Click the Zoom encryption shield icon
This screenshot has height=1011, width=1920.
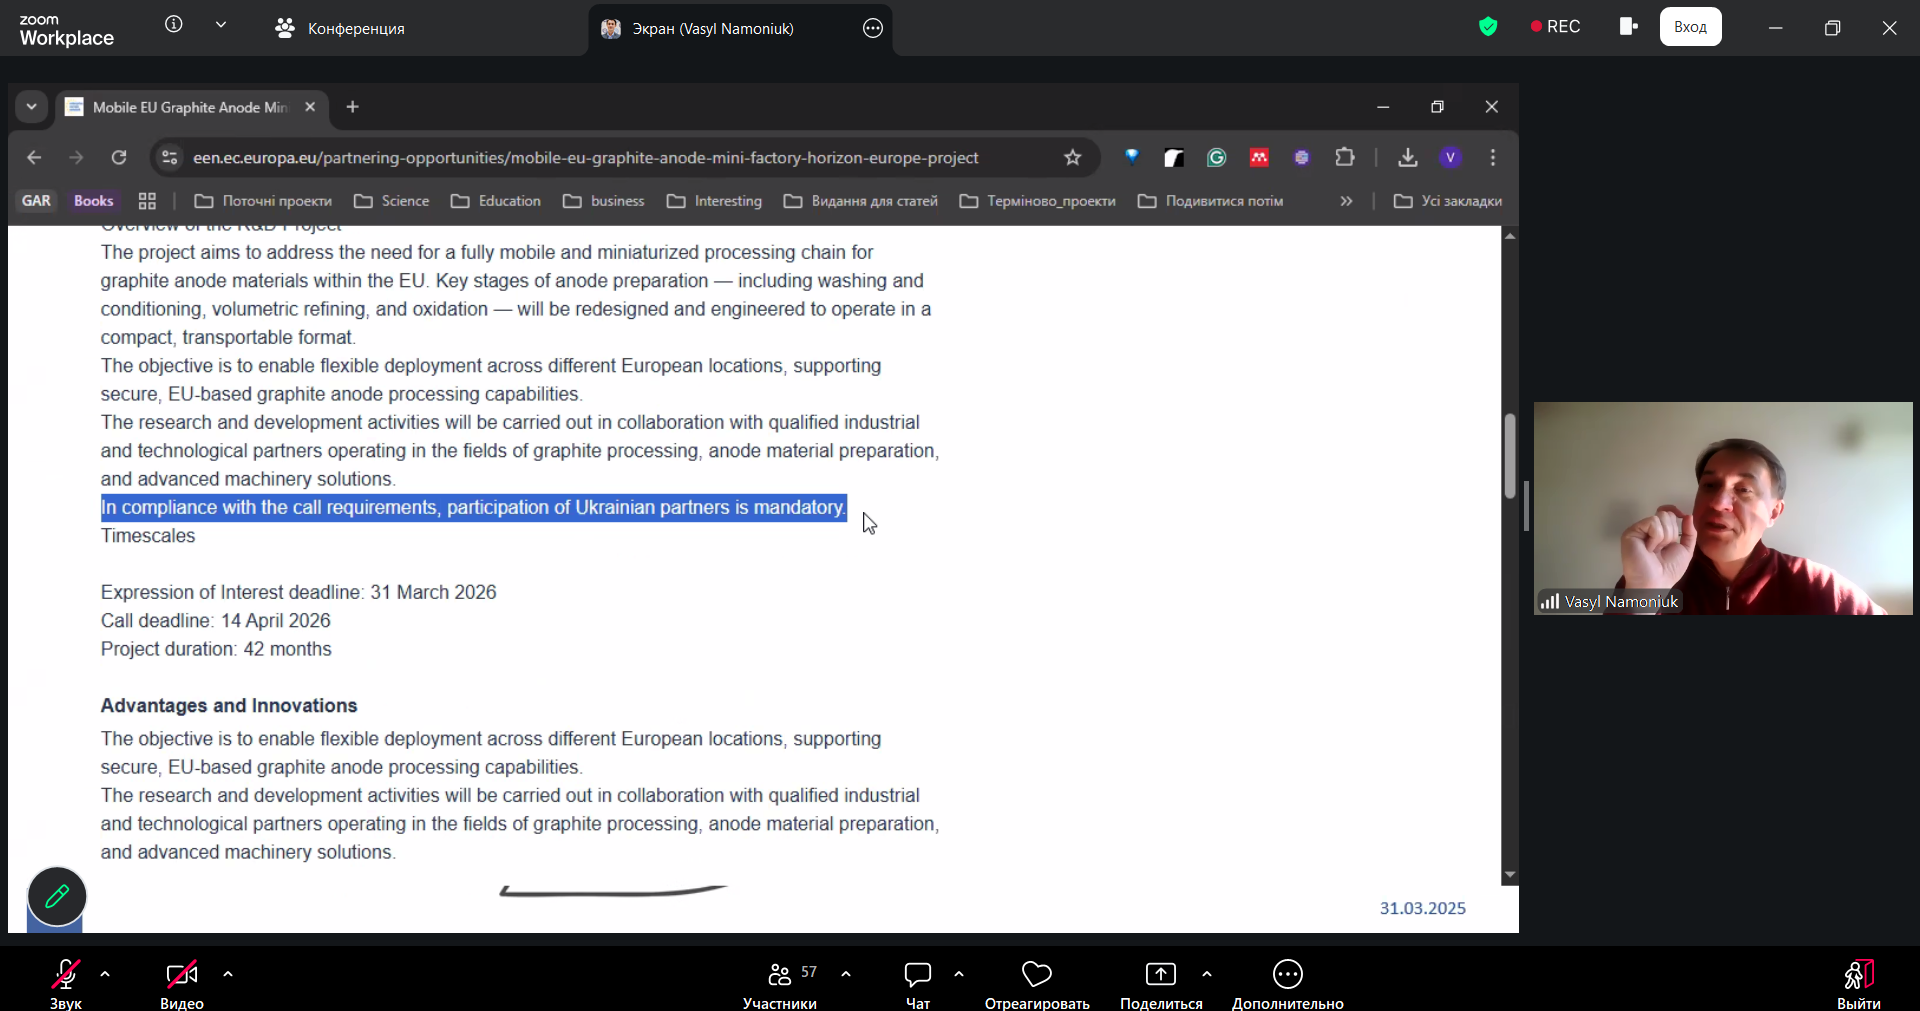(1488, 27)
